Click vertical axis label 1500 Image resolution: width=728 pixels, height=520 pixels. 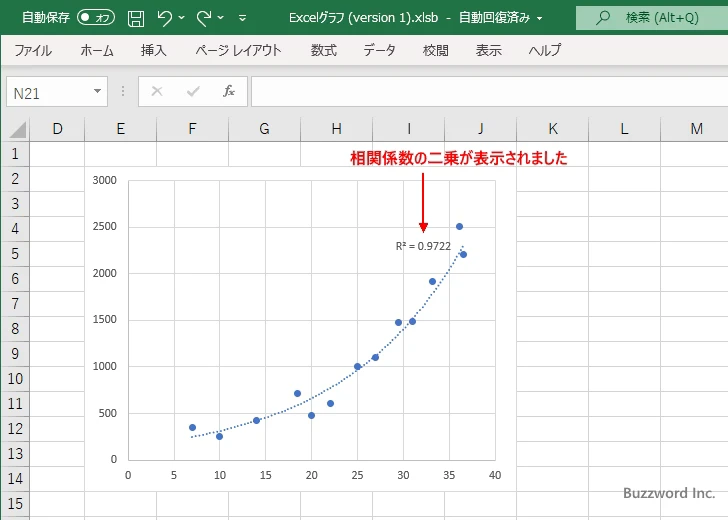[x=104, y=319]
